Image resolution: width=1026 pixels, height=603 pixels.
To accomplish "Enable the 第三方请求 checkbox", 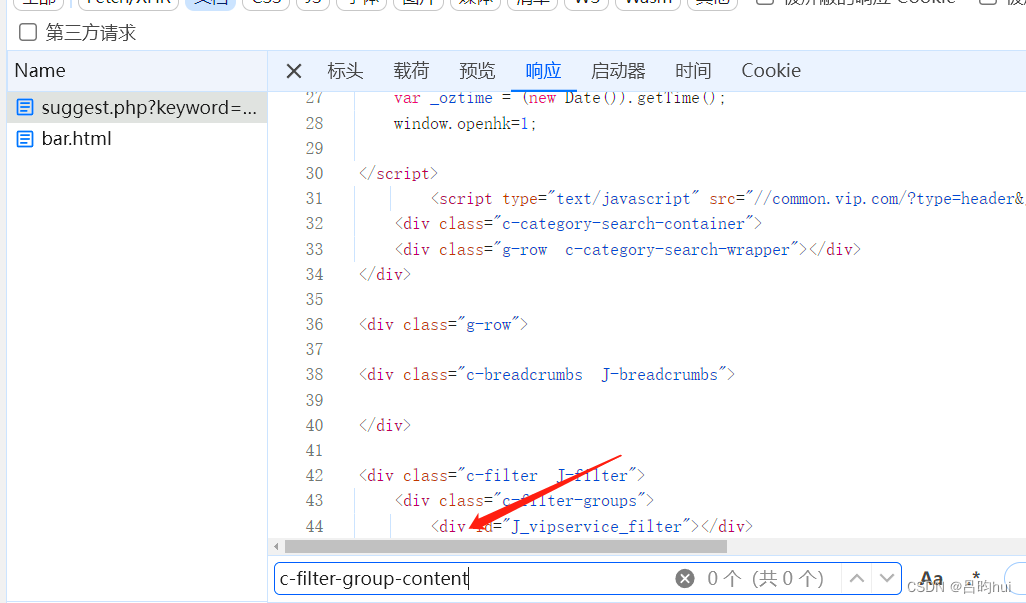I will tap(27, 32).
